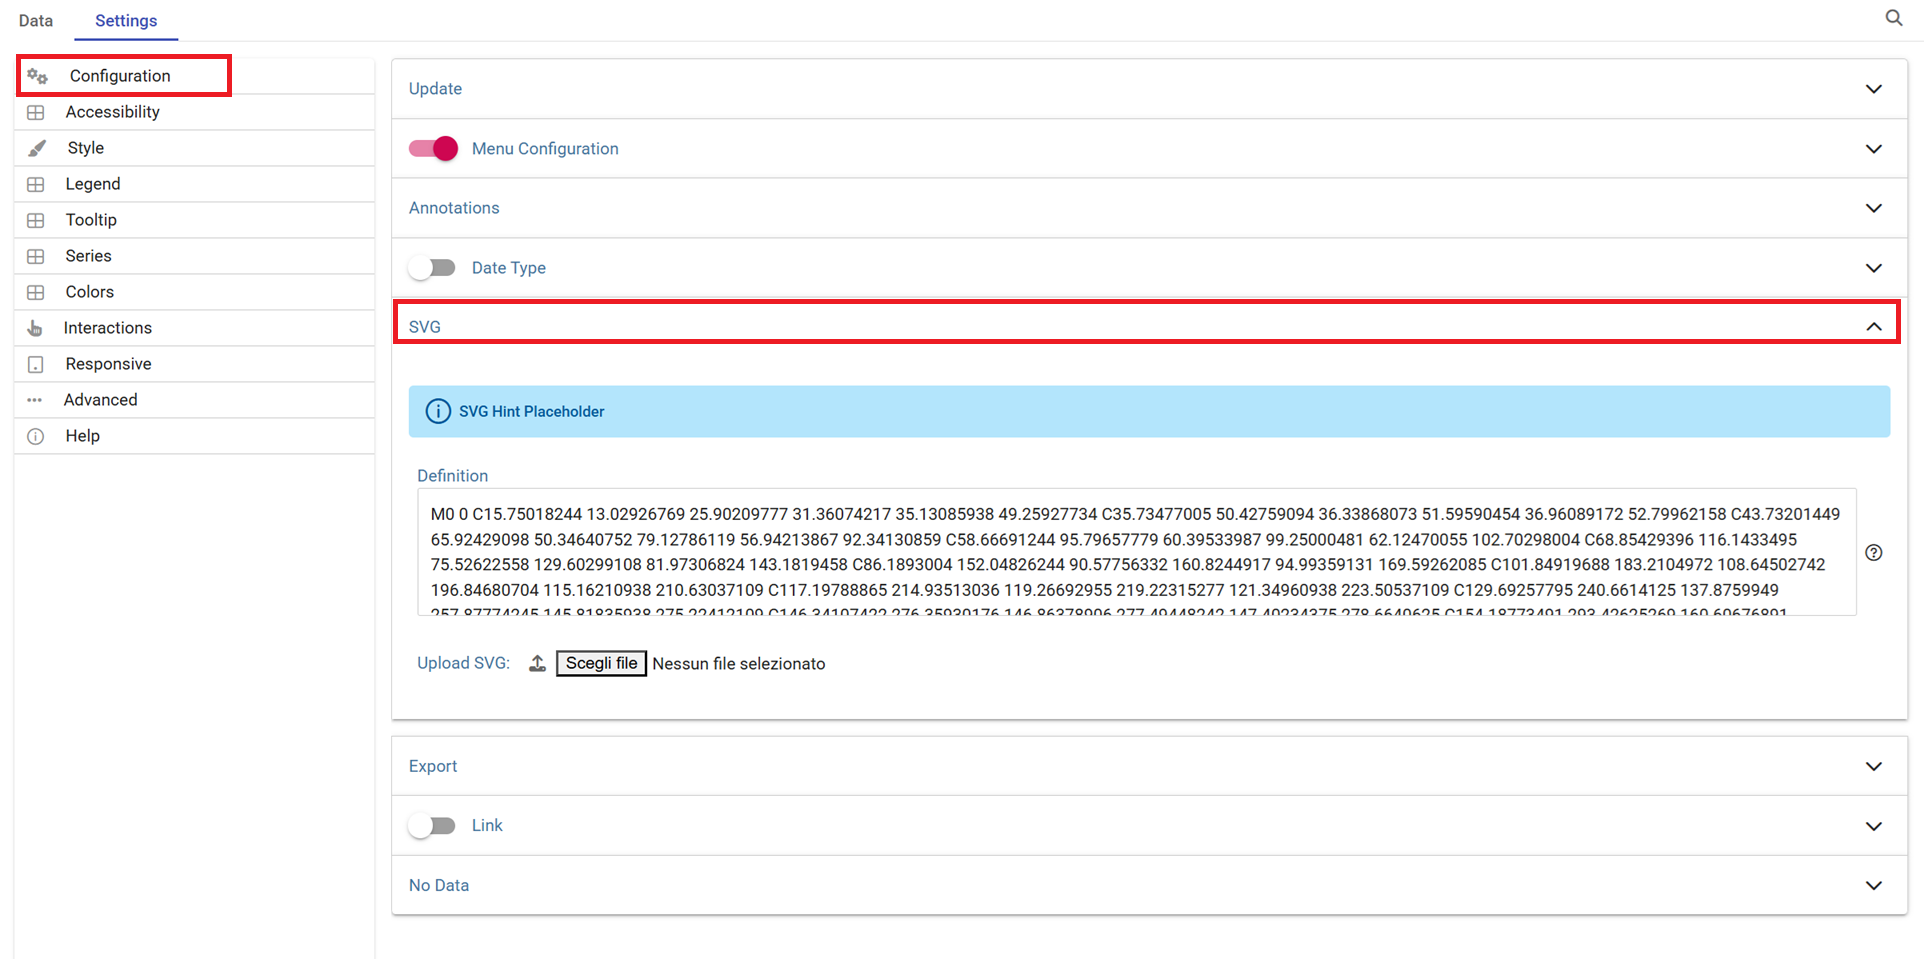Click the Menu Configuration label
Screen dimensions: 1924x959
545,149
